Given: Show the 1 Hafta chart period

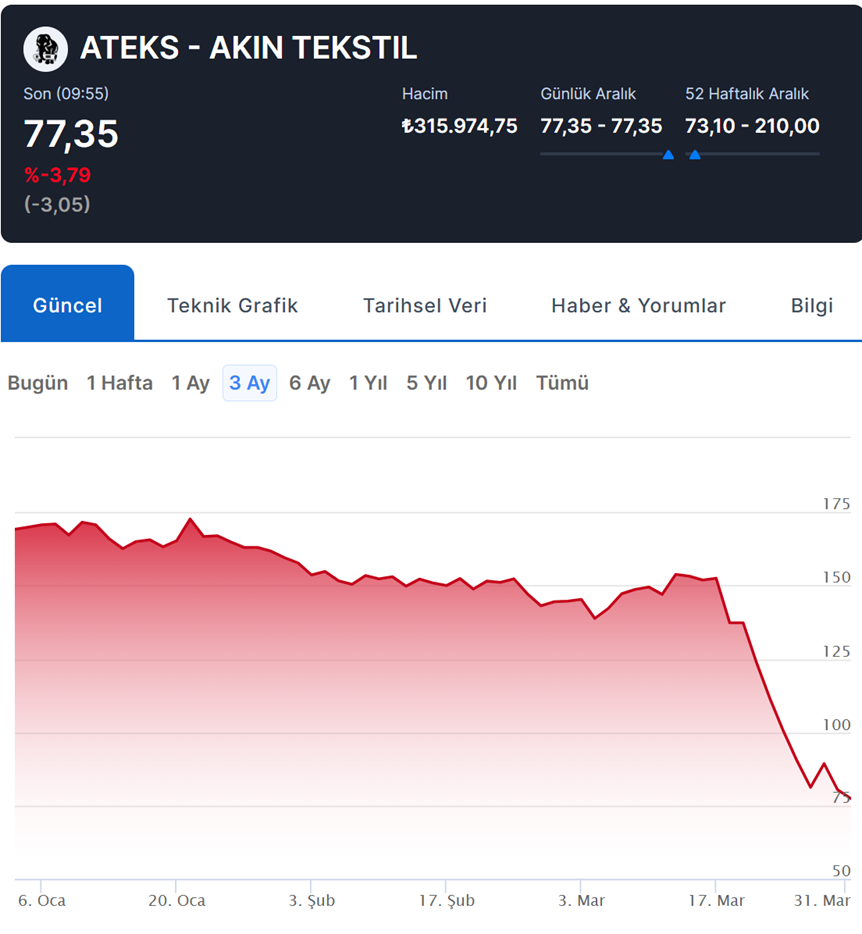Looking at the screenshot, I should pos(119,383).
